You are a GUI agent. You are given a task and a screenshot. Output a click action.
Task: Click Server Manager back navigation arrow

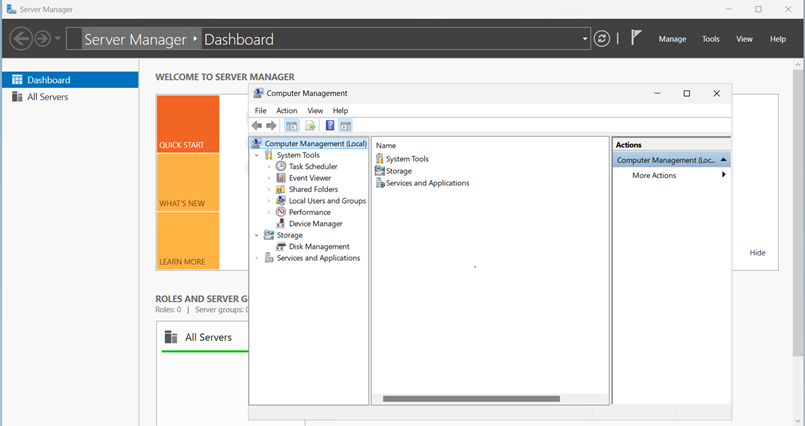tap(21, 39)
